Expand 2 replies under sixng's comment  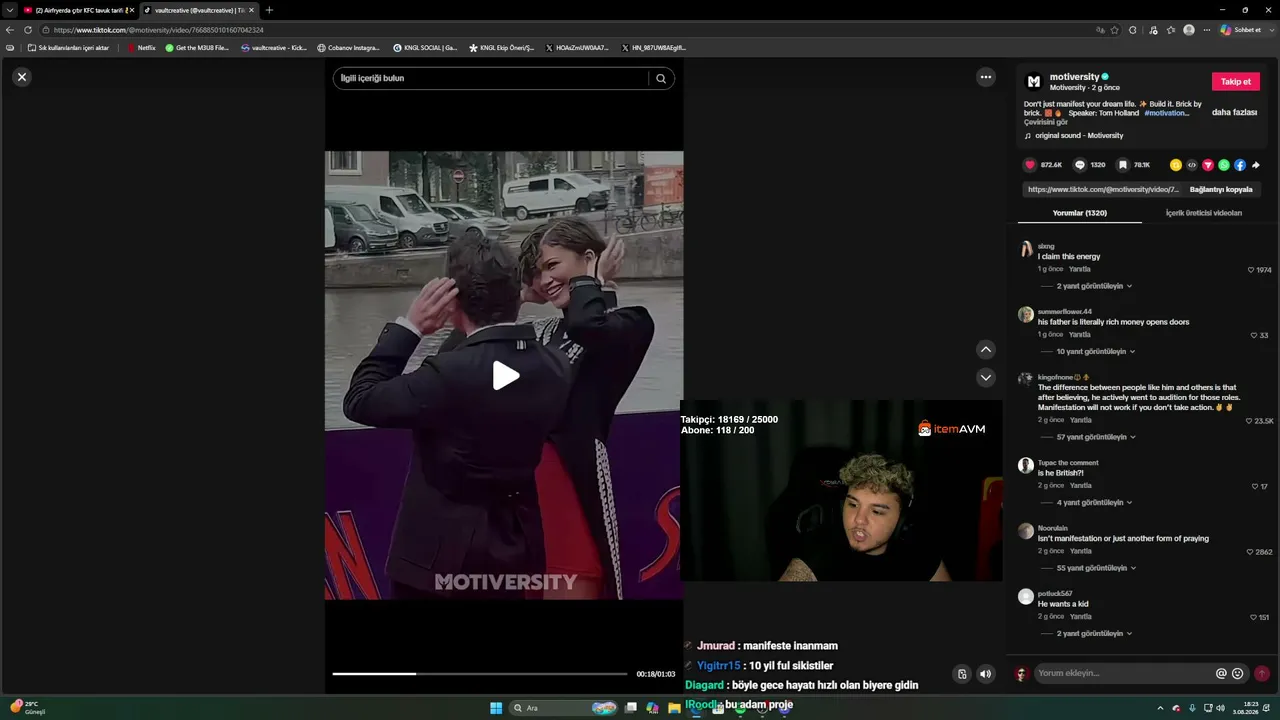tap(1094, 286)
